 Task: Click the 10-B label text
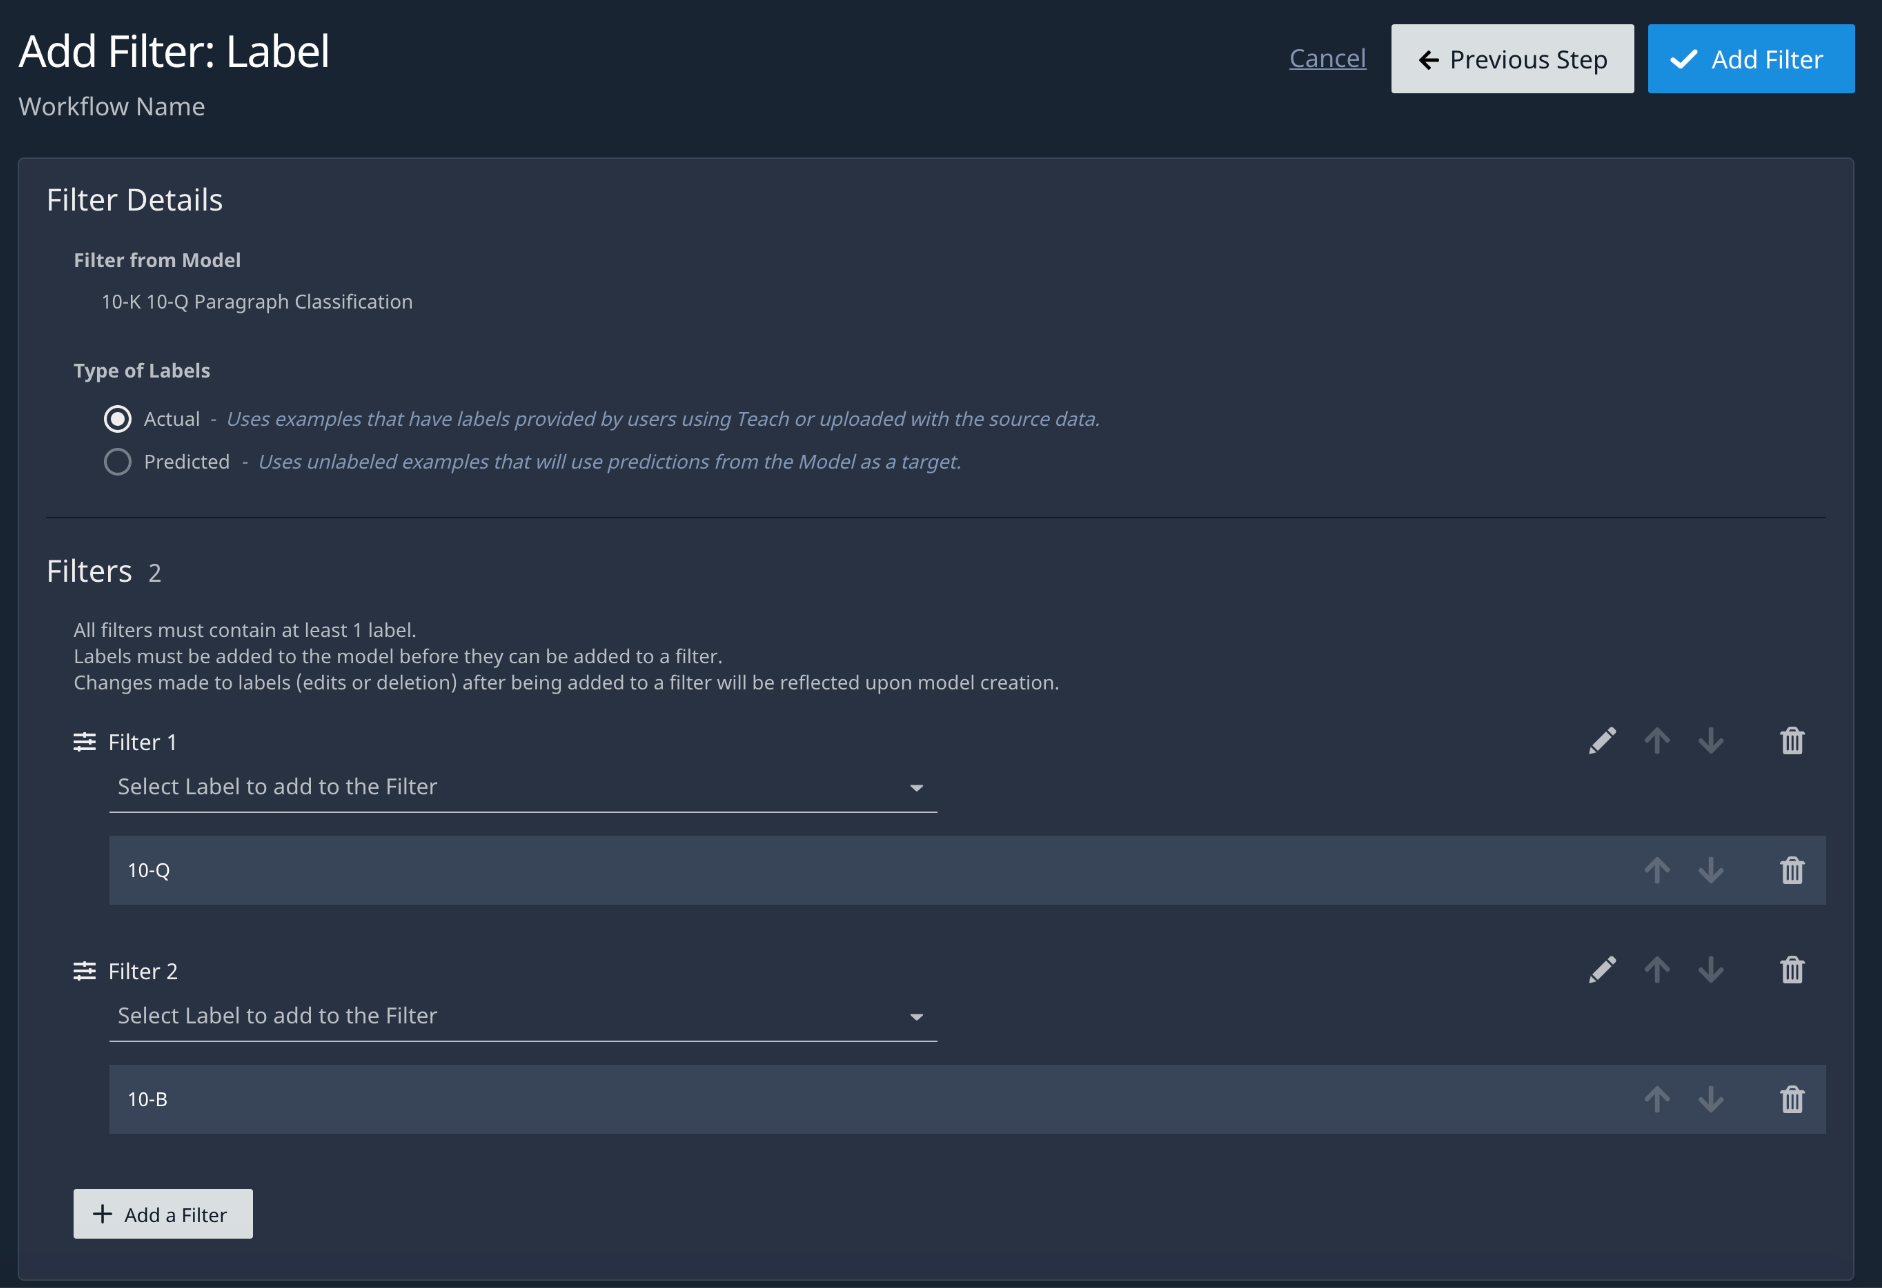coord(148,1099)
